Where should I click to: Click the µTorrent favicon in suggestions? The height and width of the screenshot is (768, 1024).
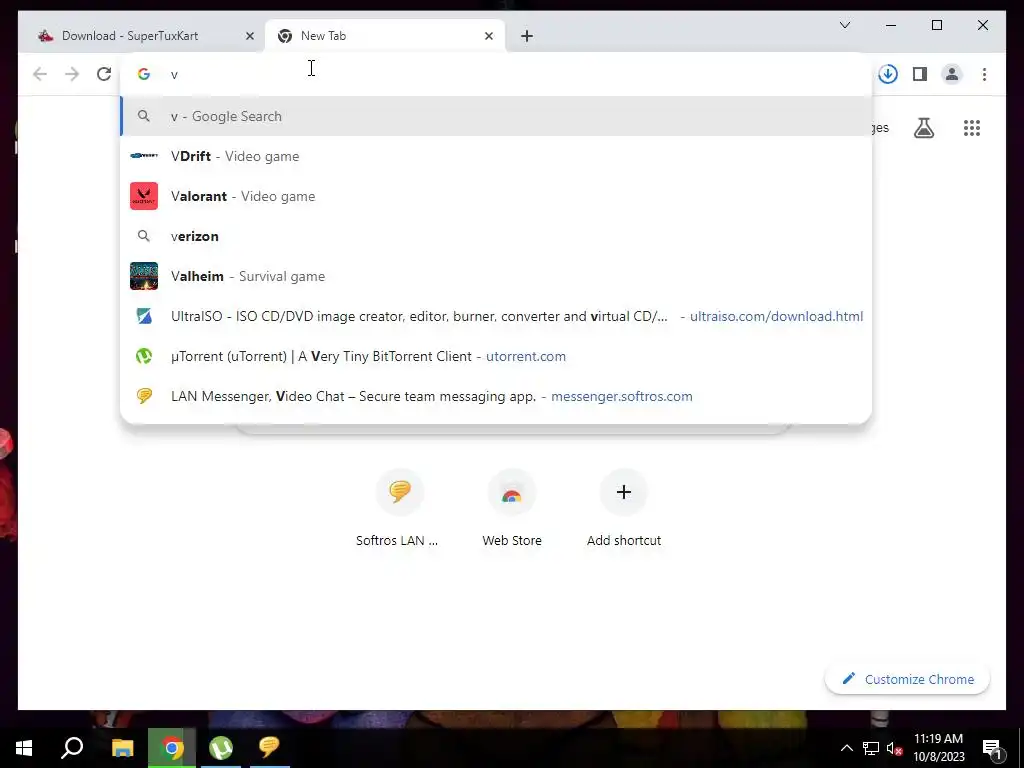[x=144, y=356]
